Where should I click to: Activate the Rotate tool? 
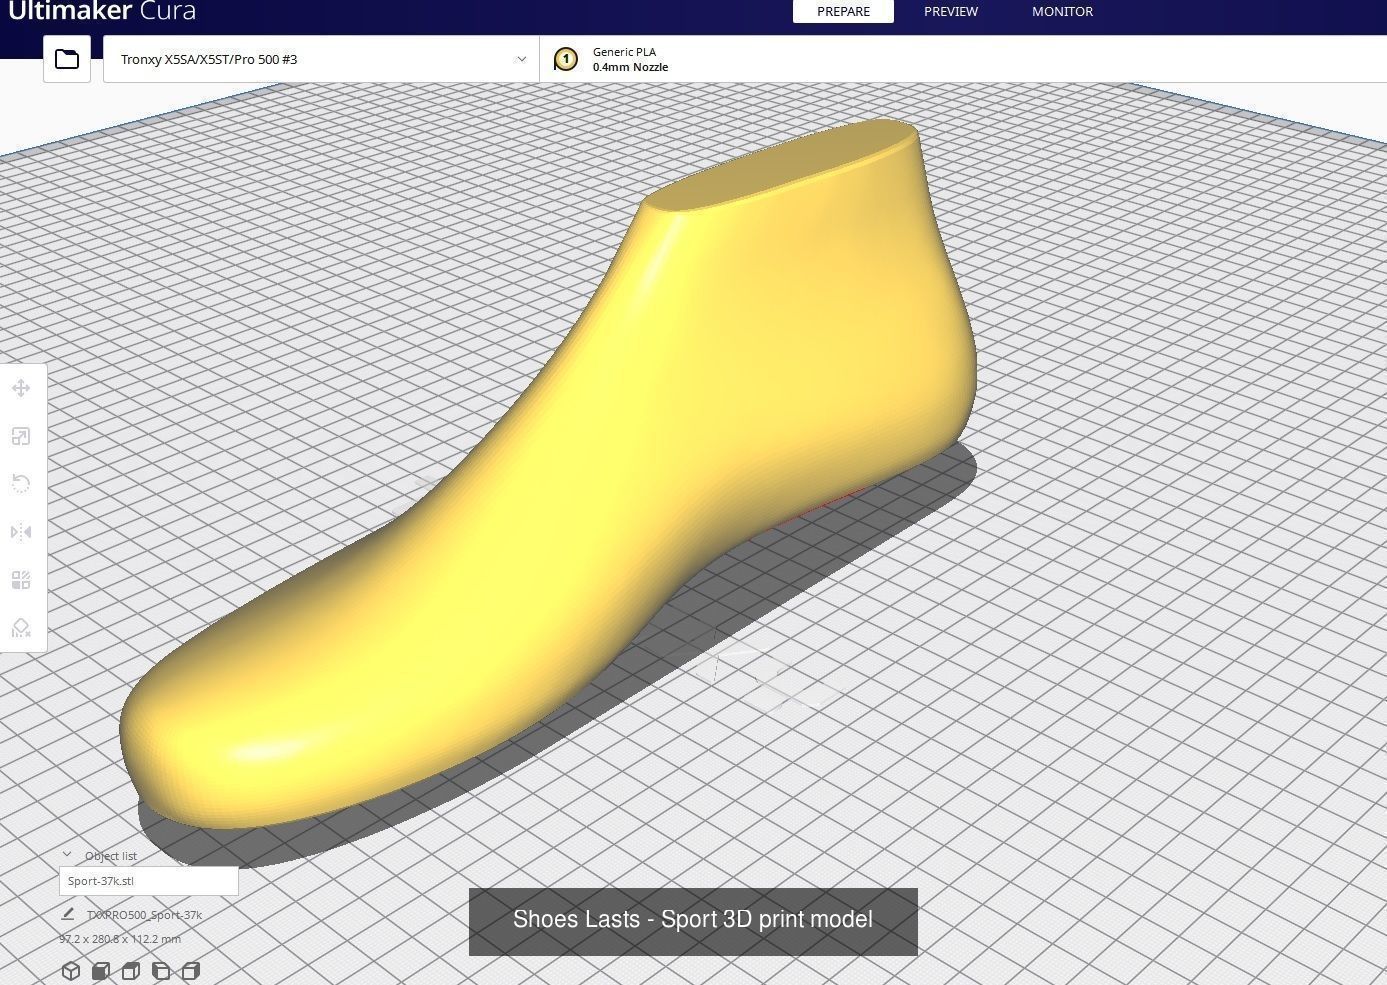21,484
